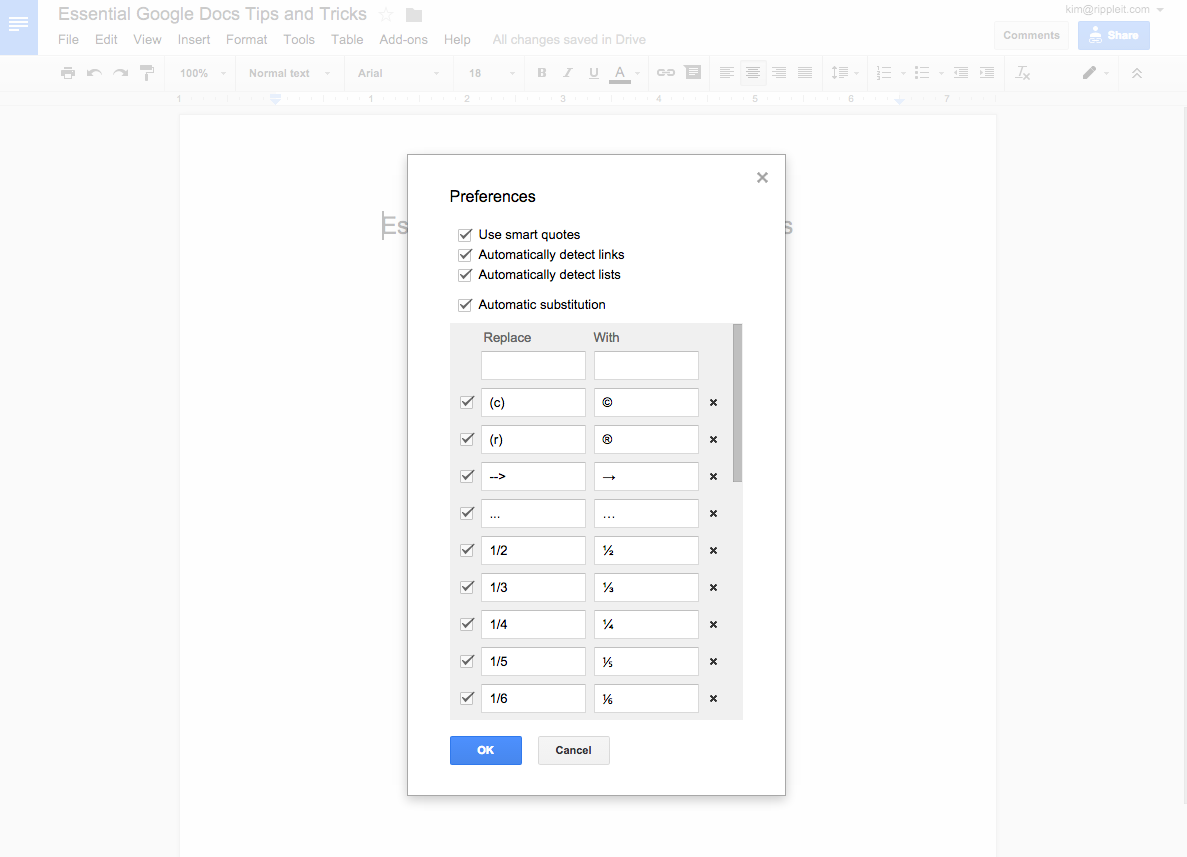
Task: Click the blue Share button
Action: (x=1114, y=36)
